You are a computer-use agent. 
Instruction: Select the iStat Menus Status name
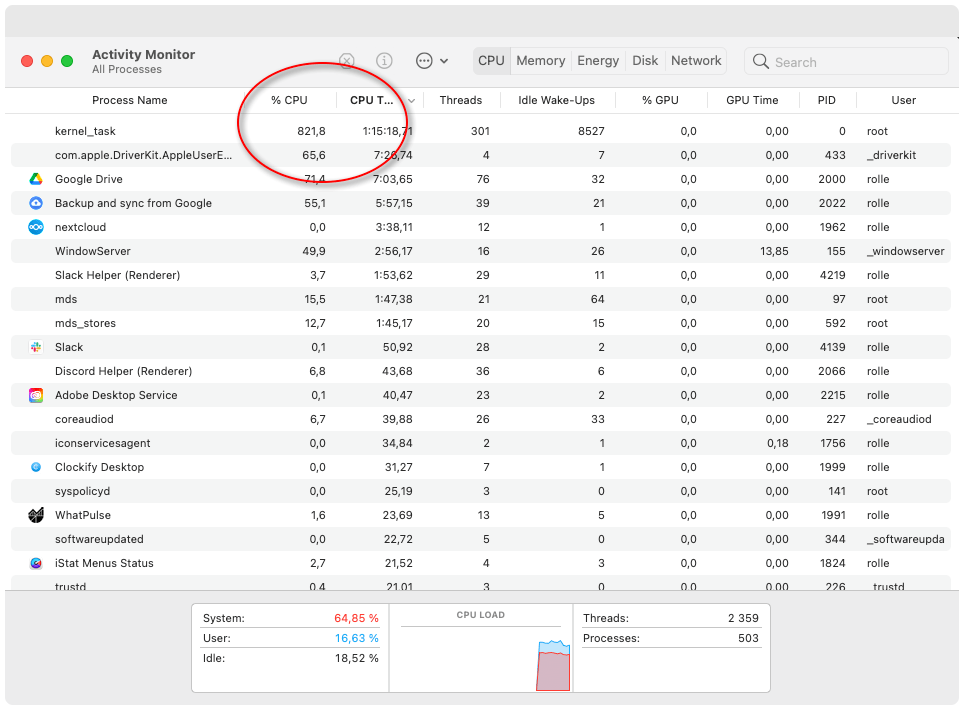click(x=105, y=563)
